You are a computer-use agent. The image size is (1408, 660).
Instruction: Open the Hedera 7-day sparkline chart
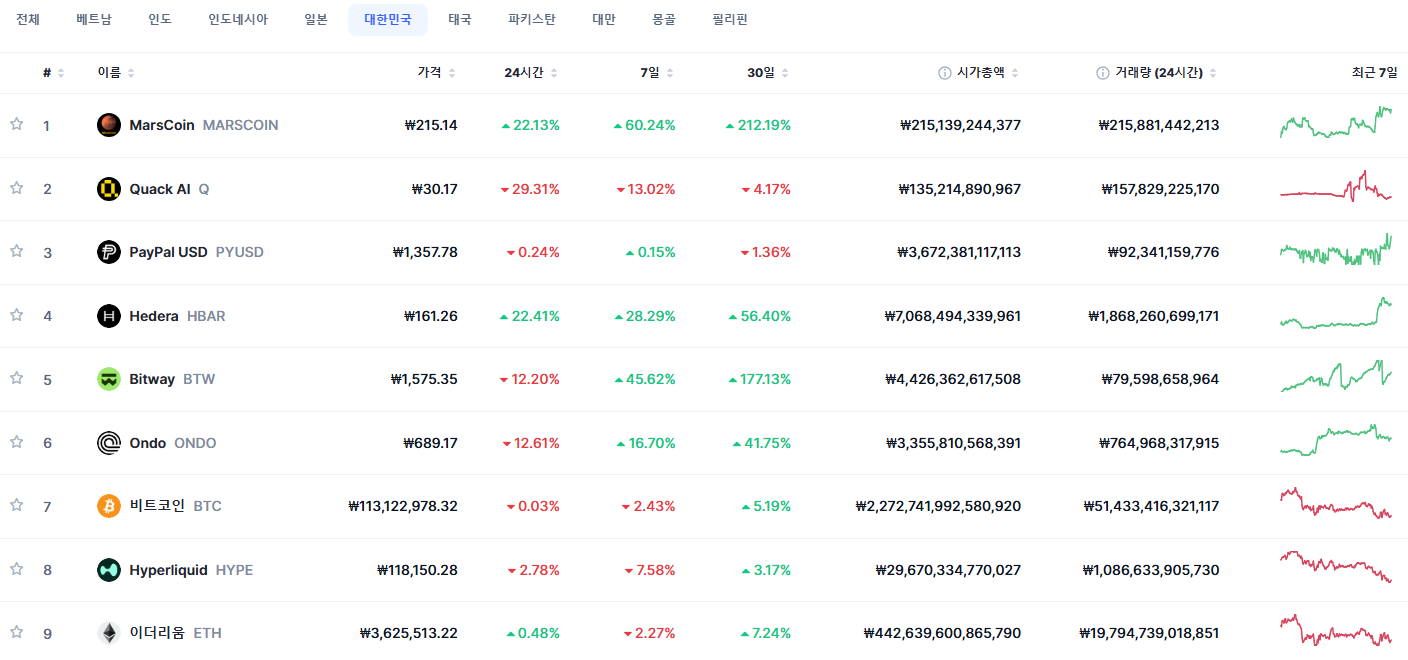(1336, 314)
